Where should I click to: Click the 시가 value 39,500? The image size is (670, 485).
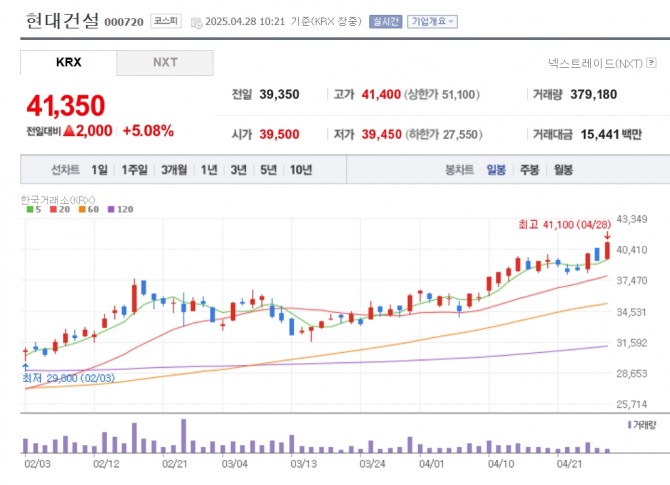pyautogui.click(x=279, y=135)
